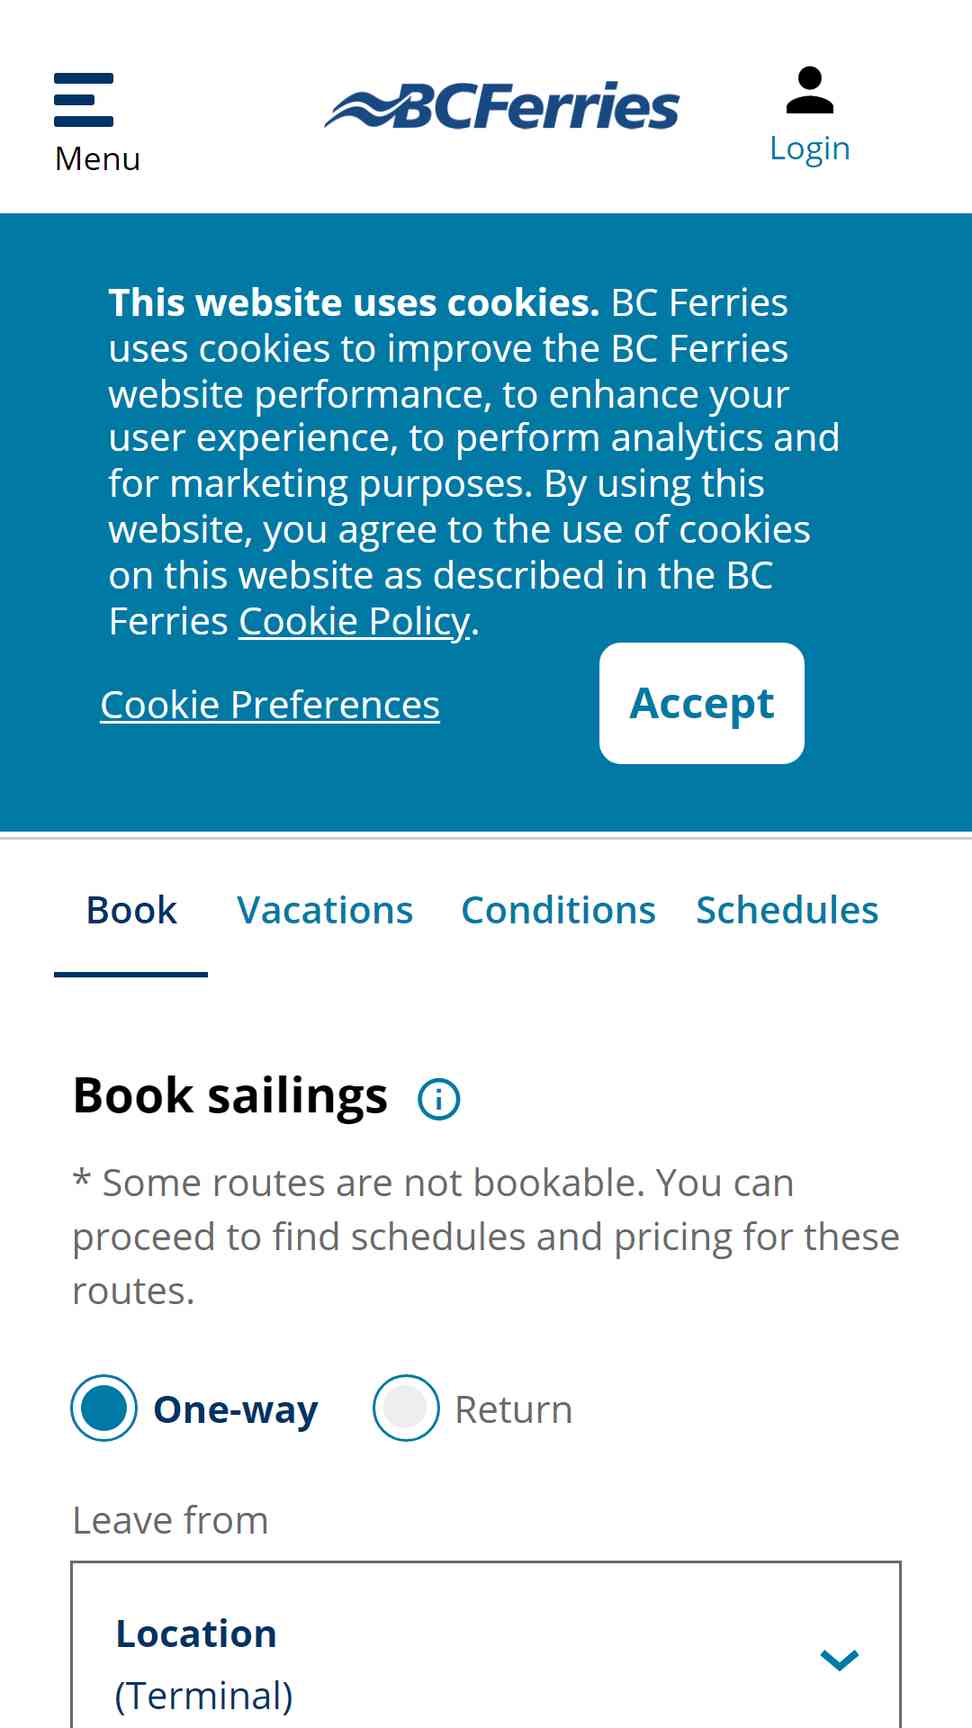Select the Book tab
The height and width of the screenshot is (1728, 972).
(131, 910)
